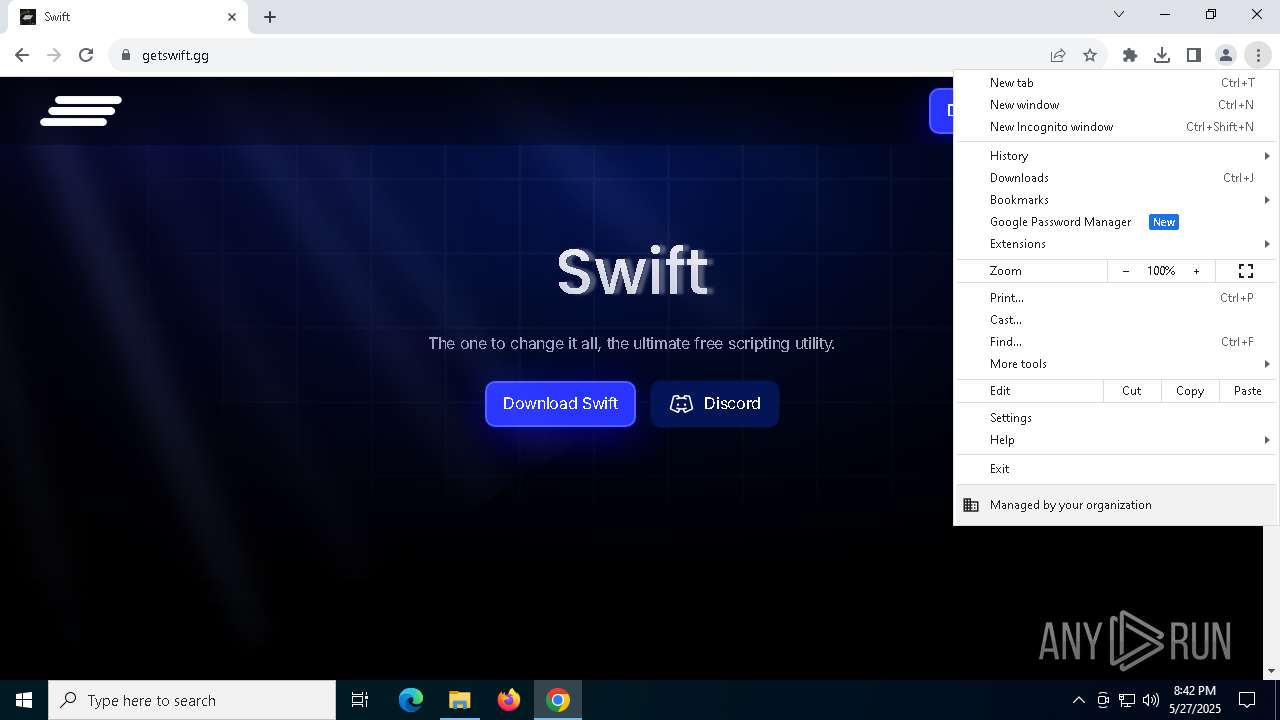Select Find... in the menu
This screenshot has height=720, width=1280.
point(1116,342)
